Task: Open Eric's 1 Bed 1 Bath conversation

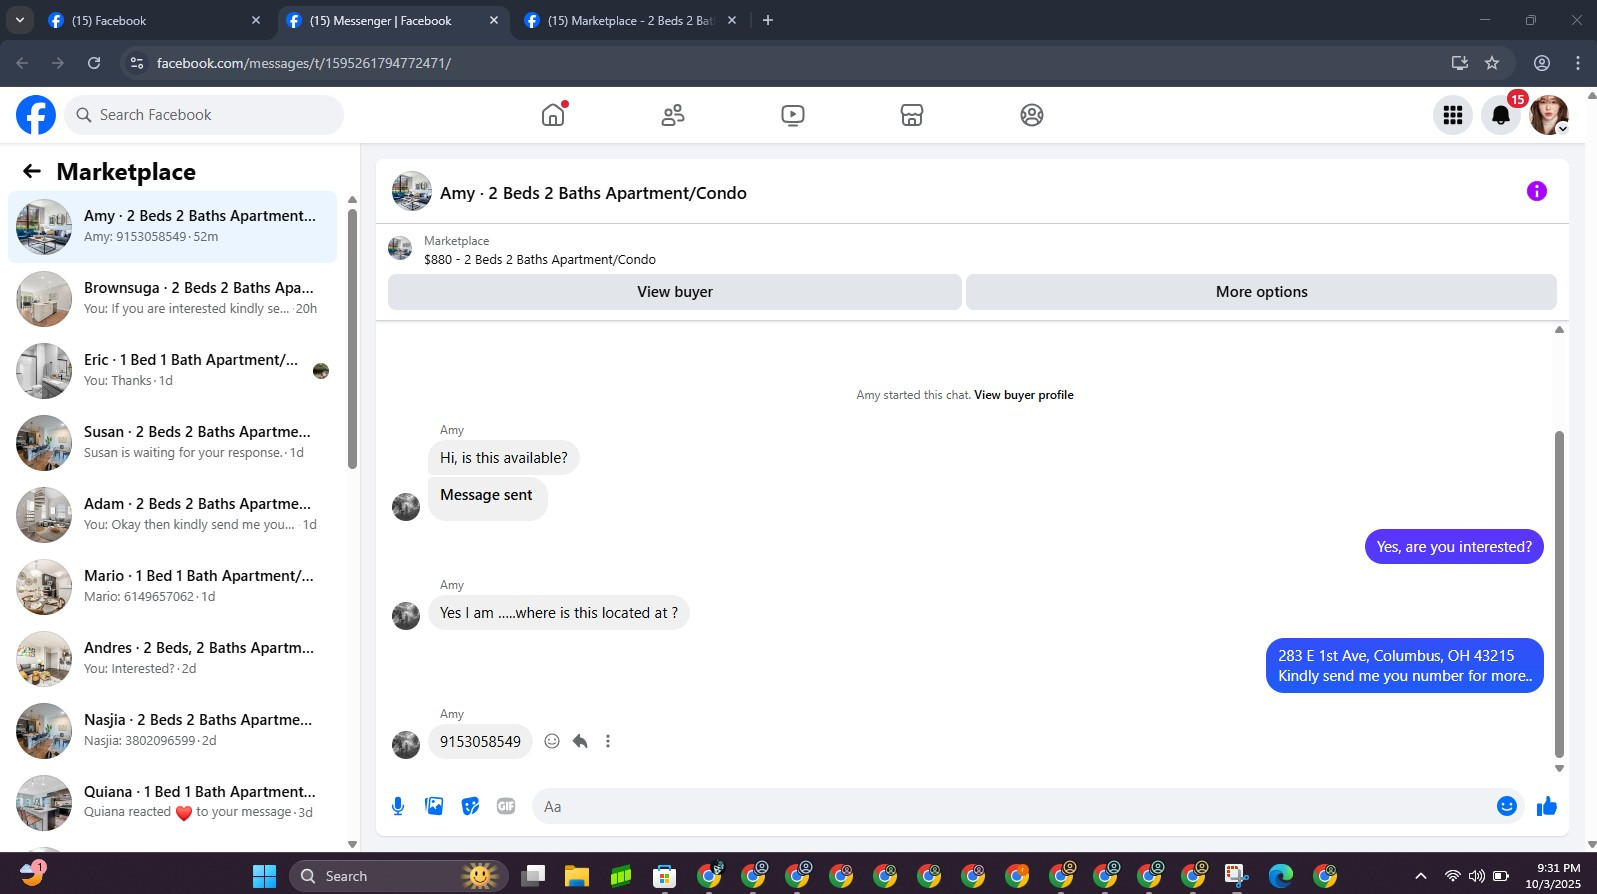Action: coord(172,371)
